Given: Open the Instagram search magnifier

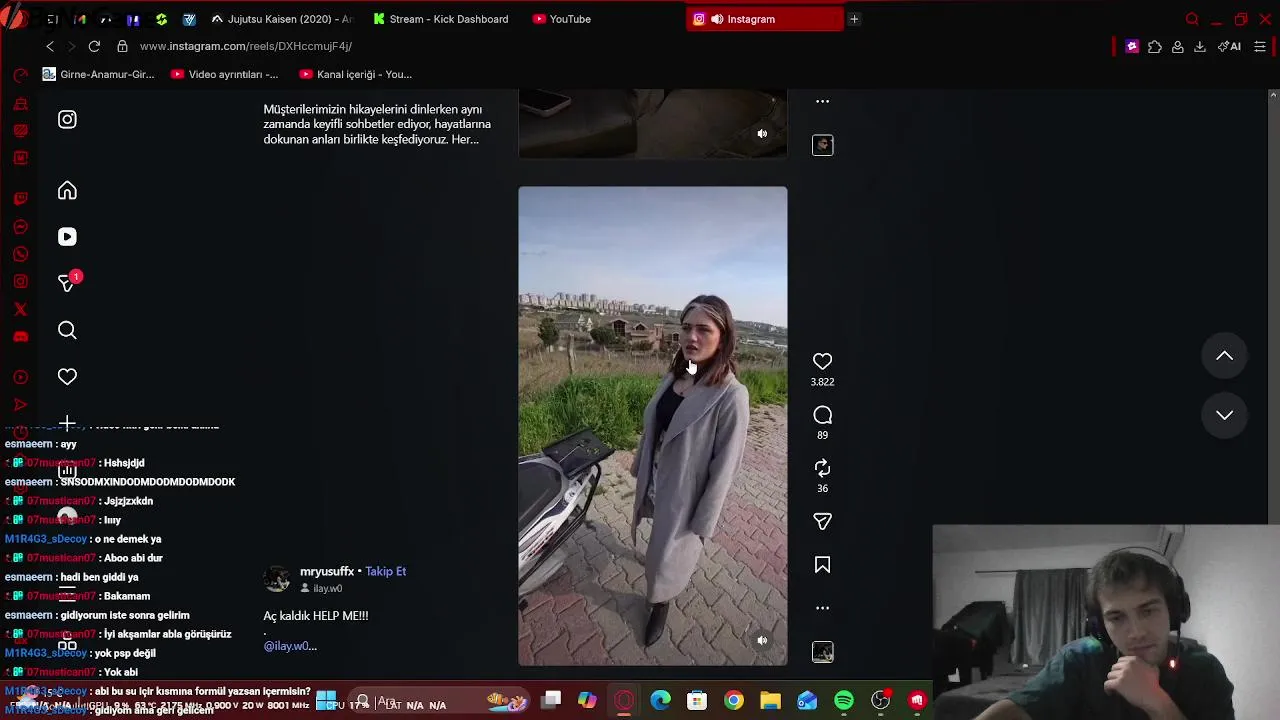Looking at the screenshot, I should point(67,330).
